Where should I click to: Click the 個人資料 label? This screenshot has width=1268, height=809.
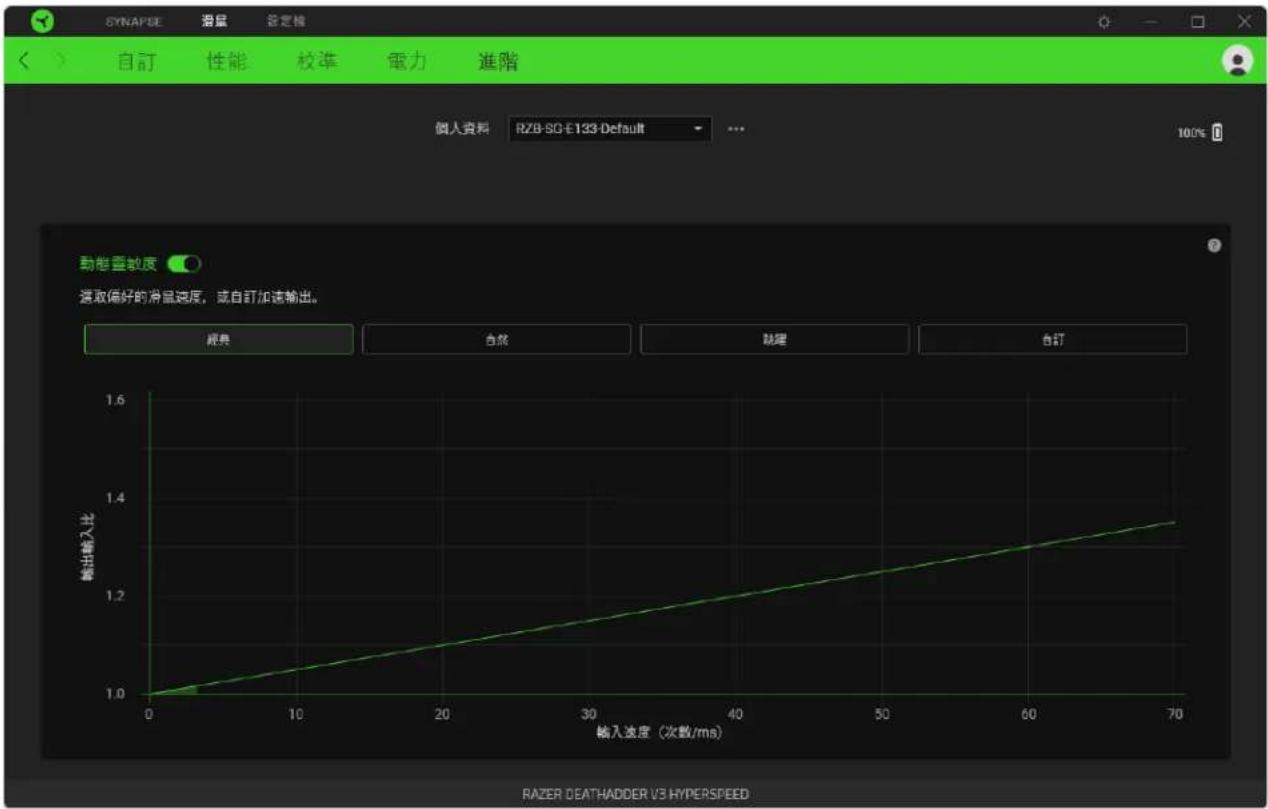(x=462, y=129)
